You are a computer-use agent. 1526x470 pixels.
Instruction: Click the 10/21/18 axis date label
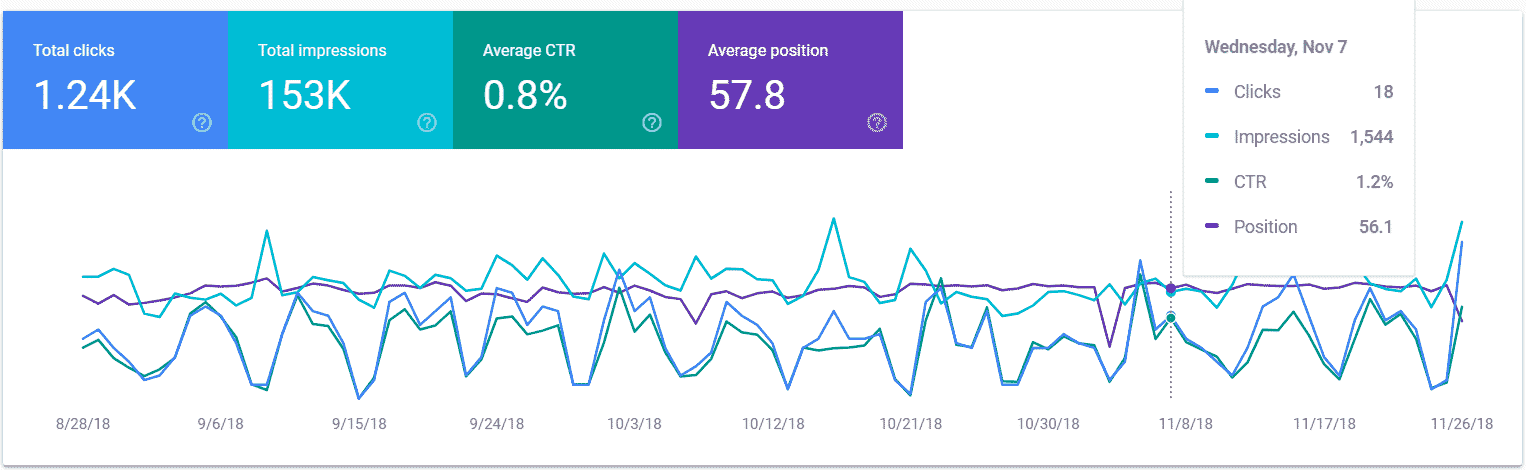point(910,424)
